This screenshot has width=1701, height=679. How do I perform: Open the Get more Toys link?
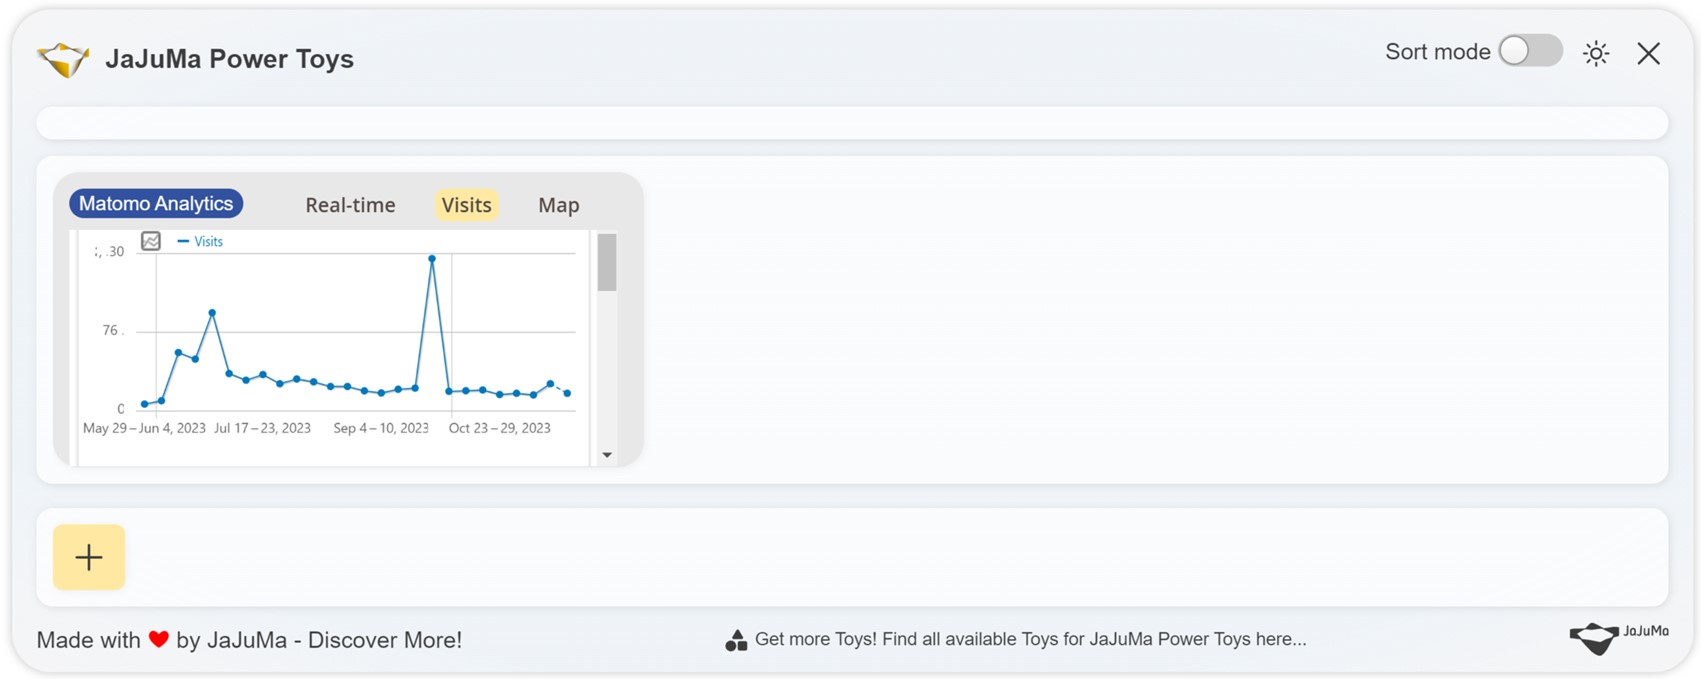(1030, 639)
